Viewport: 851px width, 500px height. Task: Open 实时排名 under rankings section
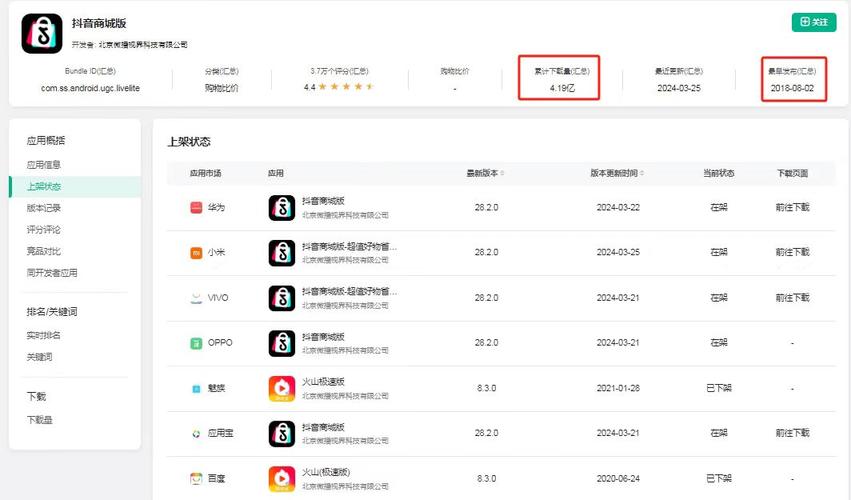pyautogui.click(x=44, y=335)
